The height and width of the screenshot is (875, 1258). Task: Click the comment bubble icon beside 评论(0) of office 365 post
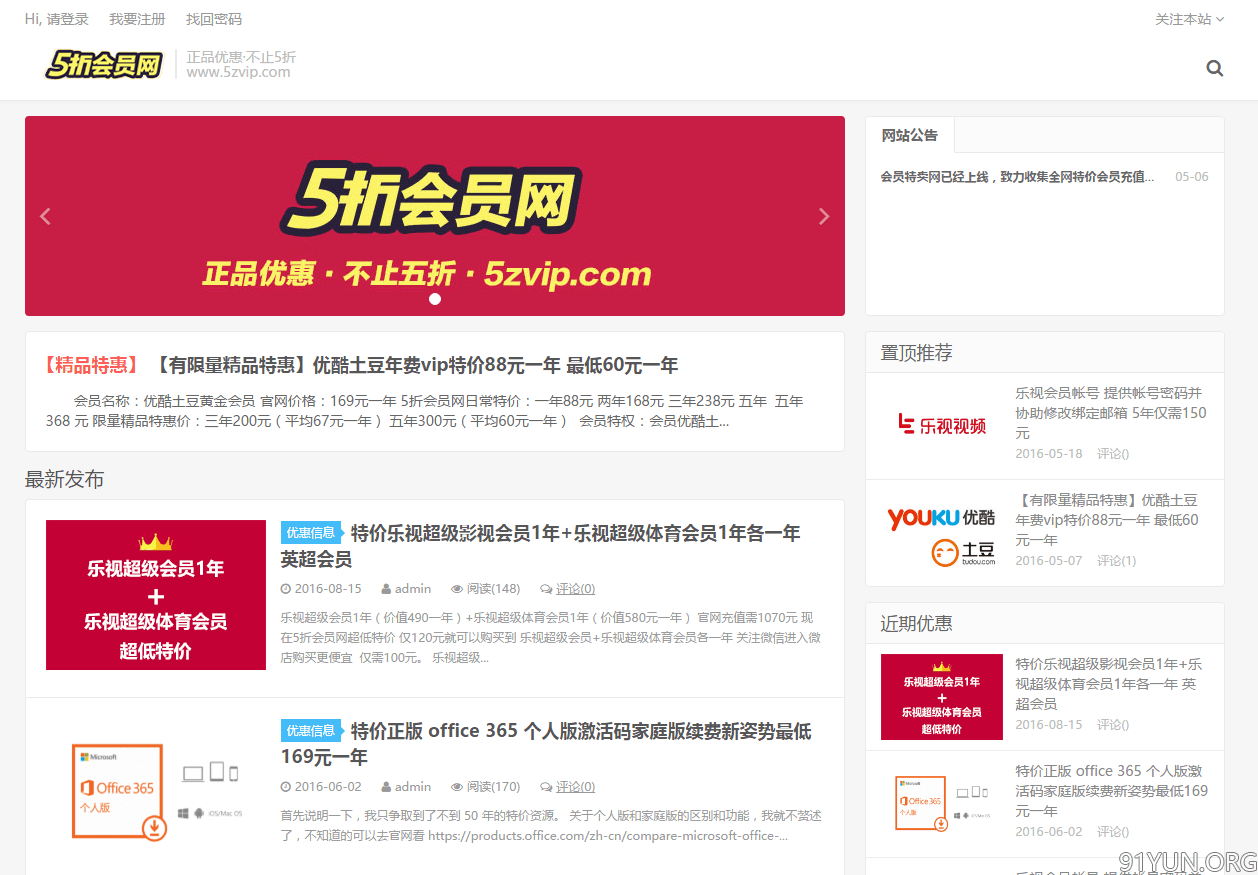click(546, 787)
